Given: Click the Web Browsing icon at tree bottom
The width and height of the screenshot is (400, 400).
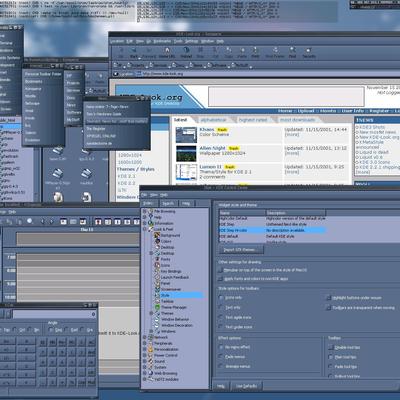Looking at the screenshot, I should click(150, 373).
